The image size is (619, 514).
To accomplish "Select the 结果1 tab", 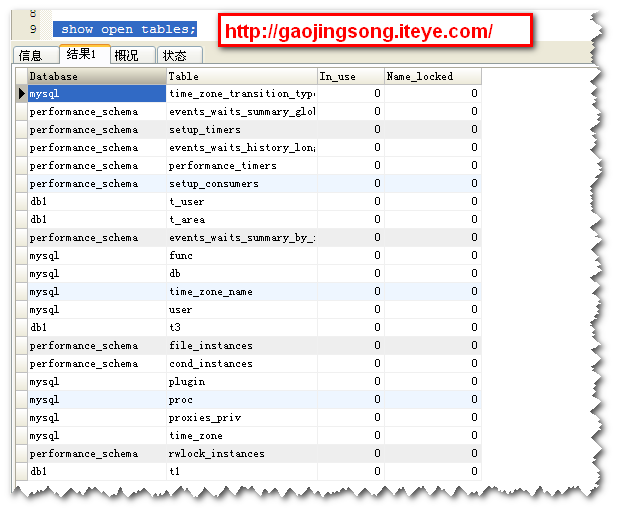I will click(84, 54).
